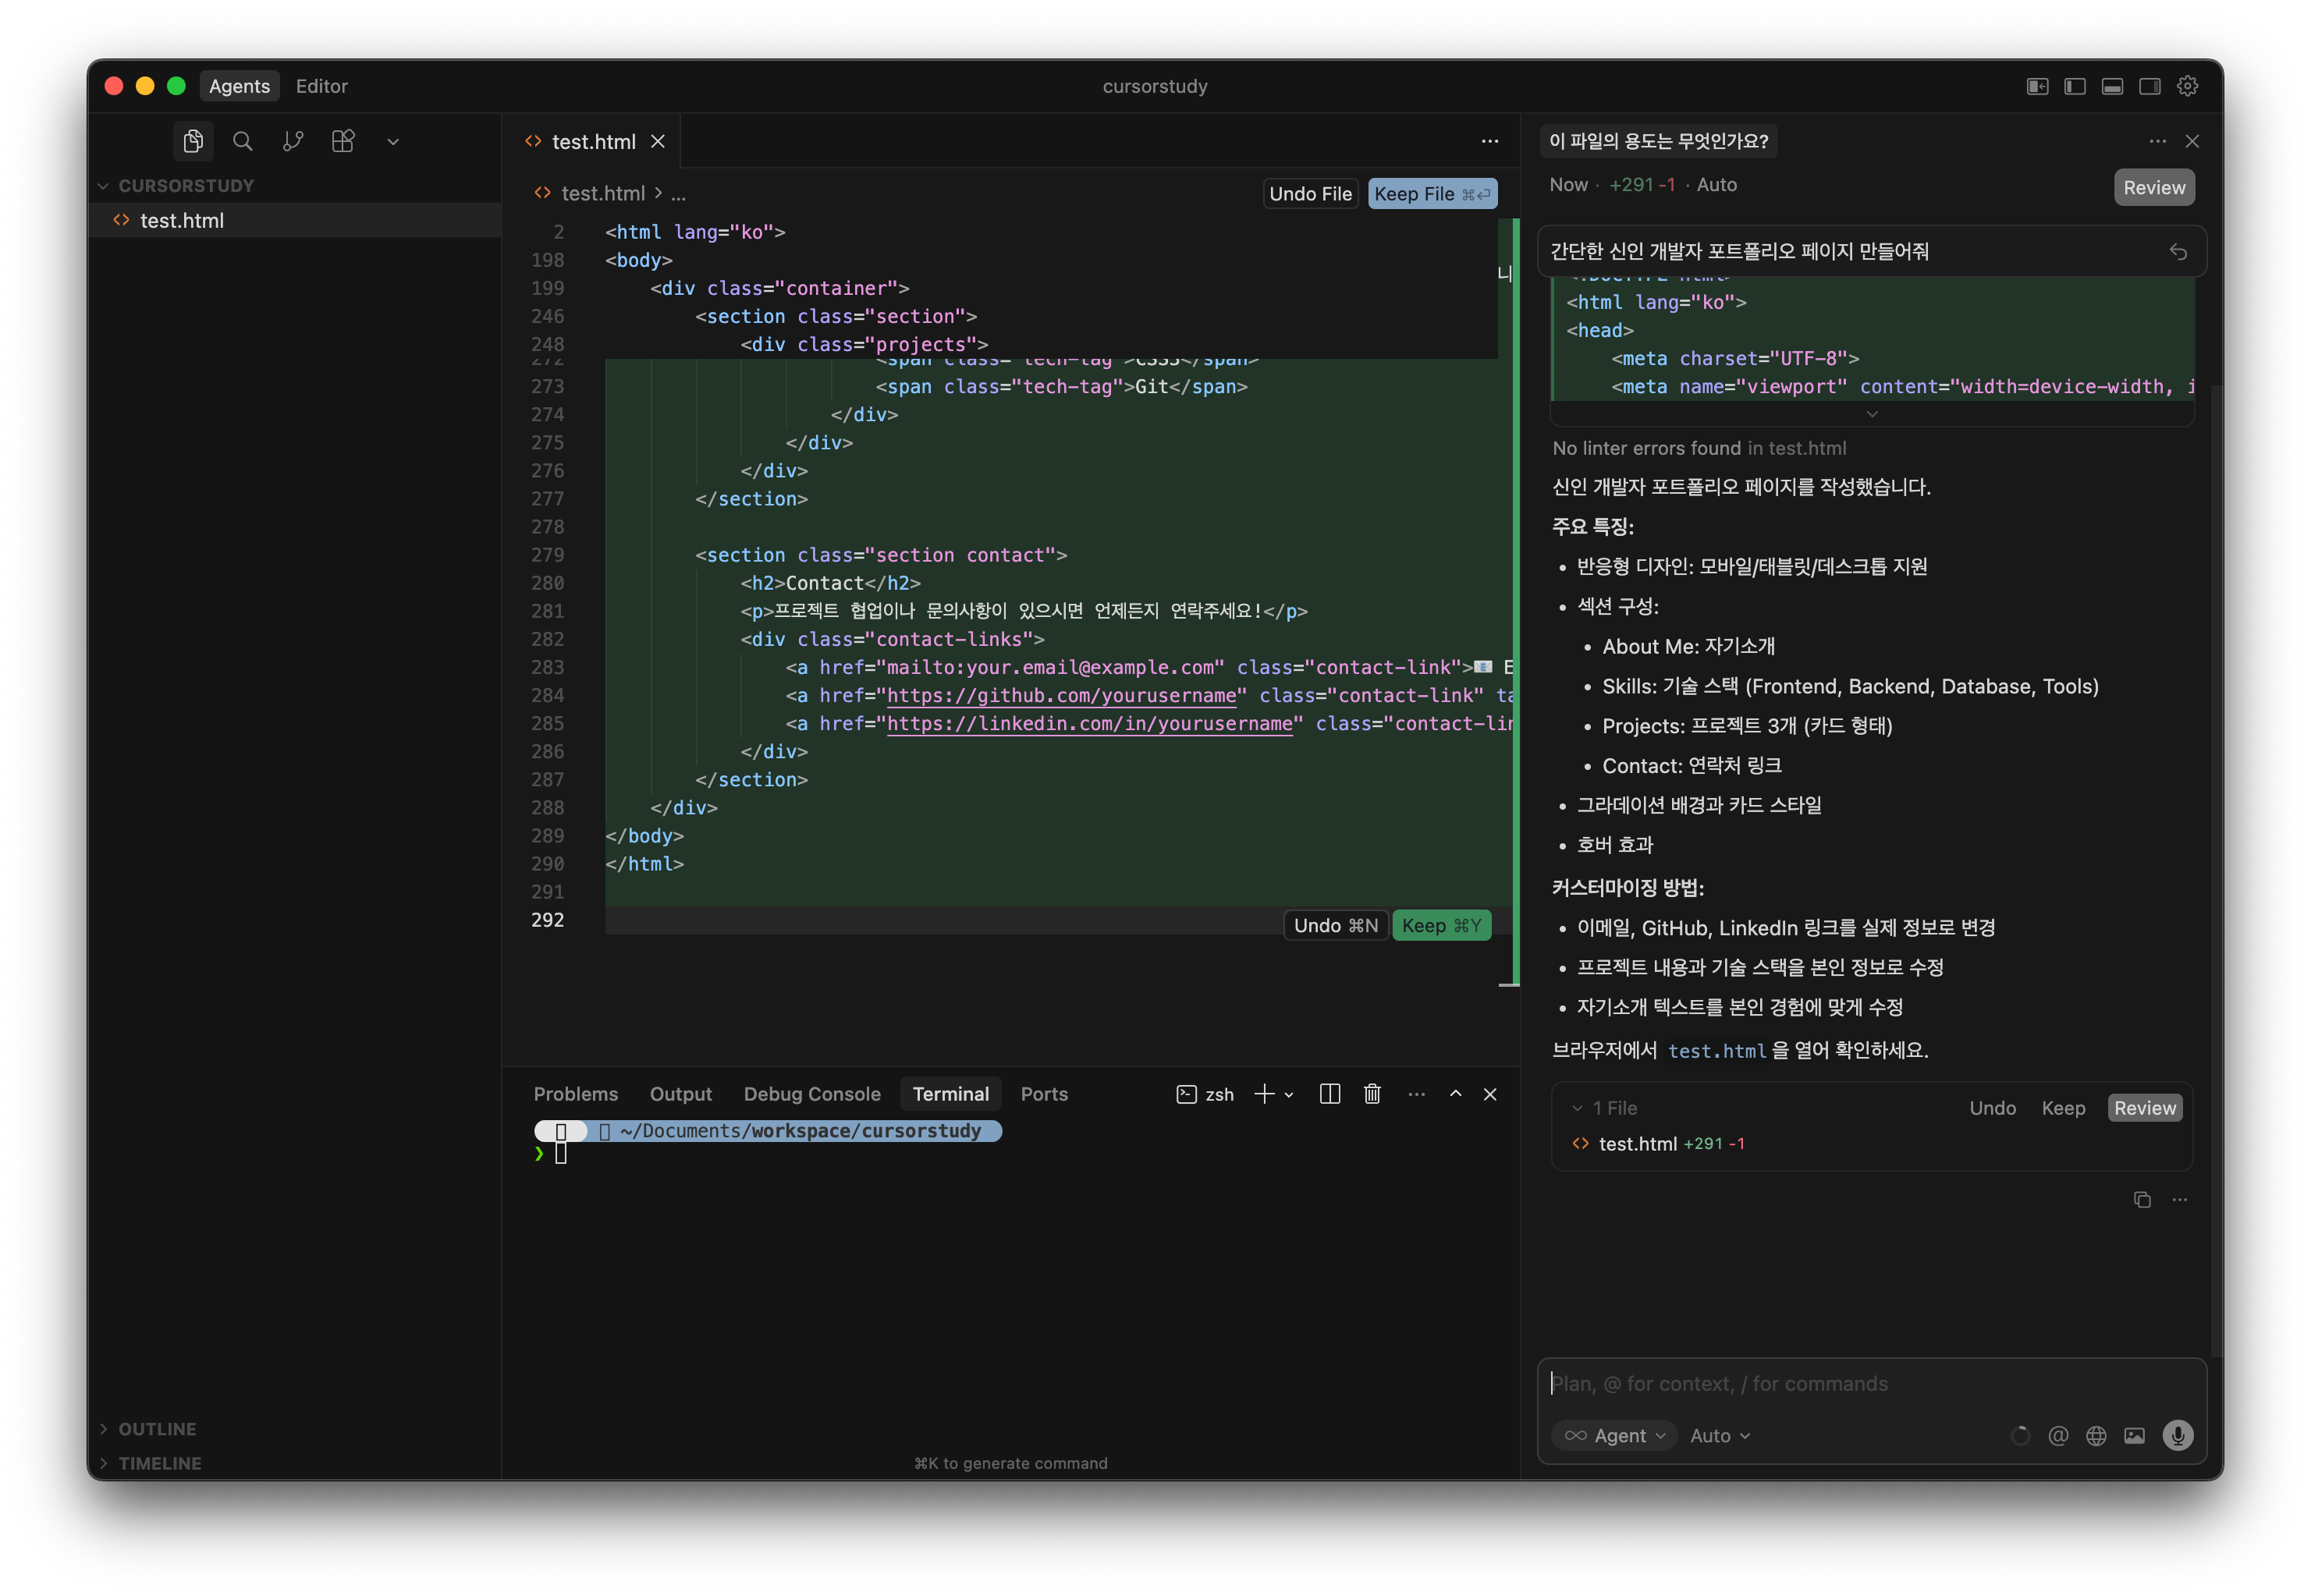Image resolution: width=2311 pixels, height=1596 pixels.
Task: Toggle the right secondary sidebar icon
Action: point(2149,86)
